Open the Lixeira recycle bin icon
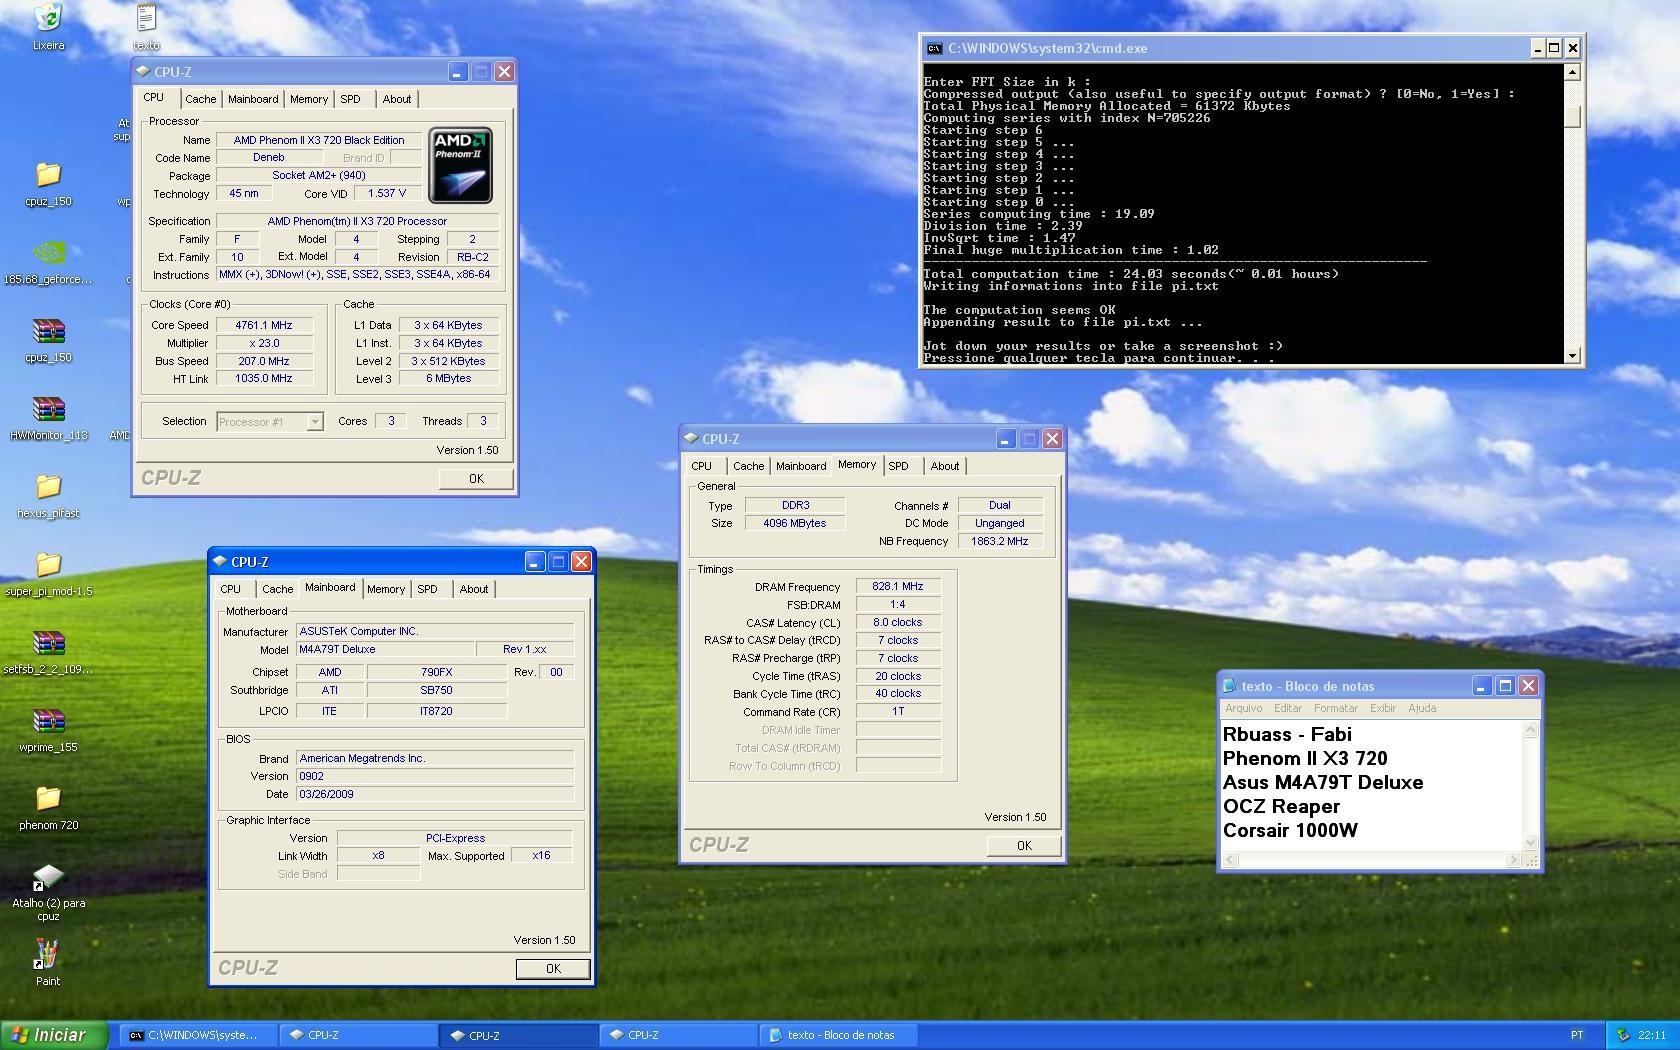This screenshot has width=1680, height=1050. click(x=48, y=18)
